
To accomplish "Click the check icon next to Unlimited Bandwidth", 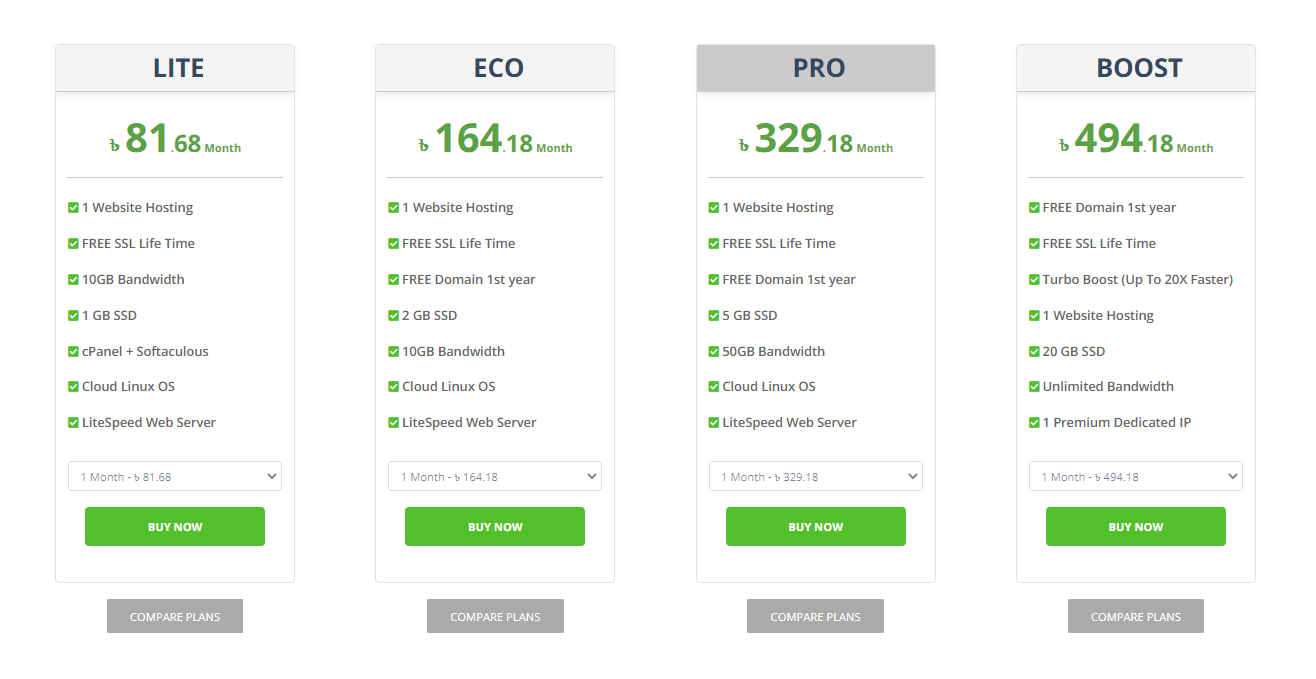I will 1034,386.
